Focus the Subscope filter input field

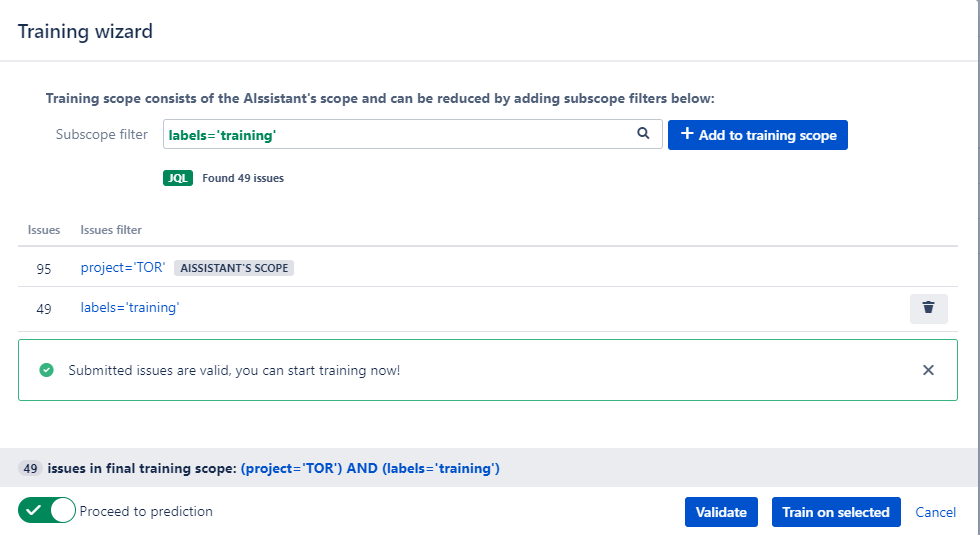tap(400, 134)
